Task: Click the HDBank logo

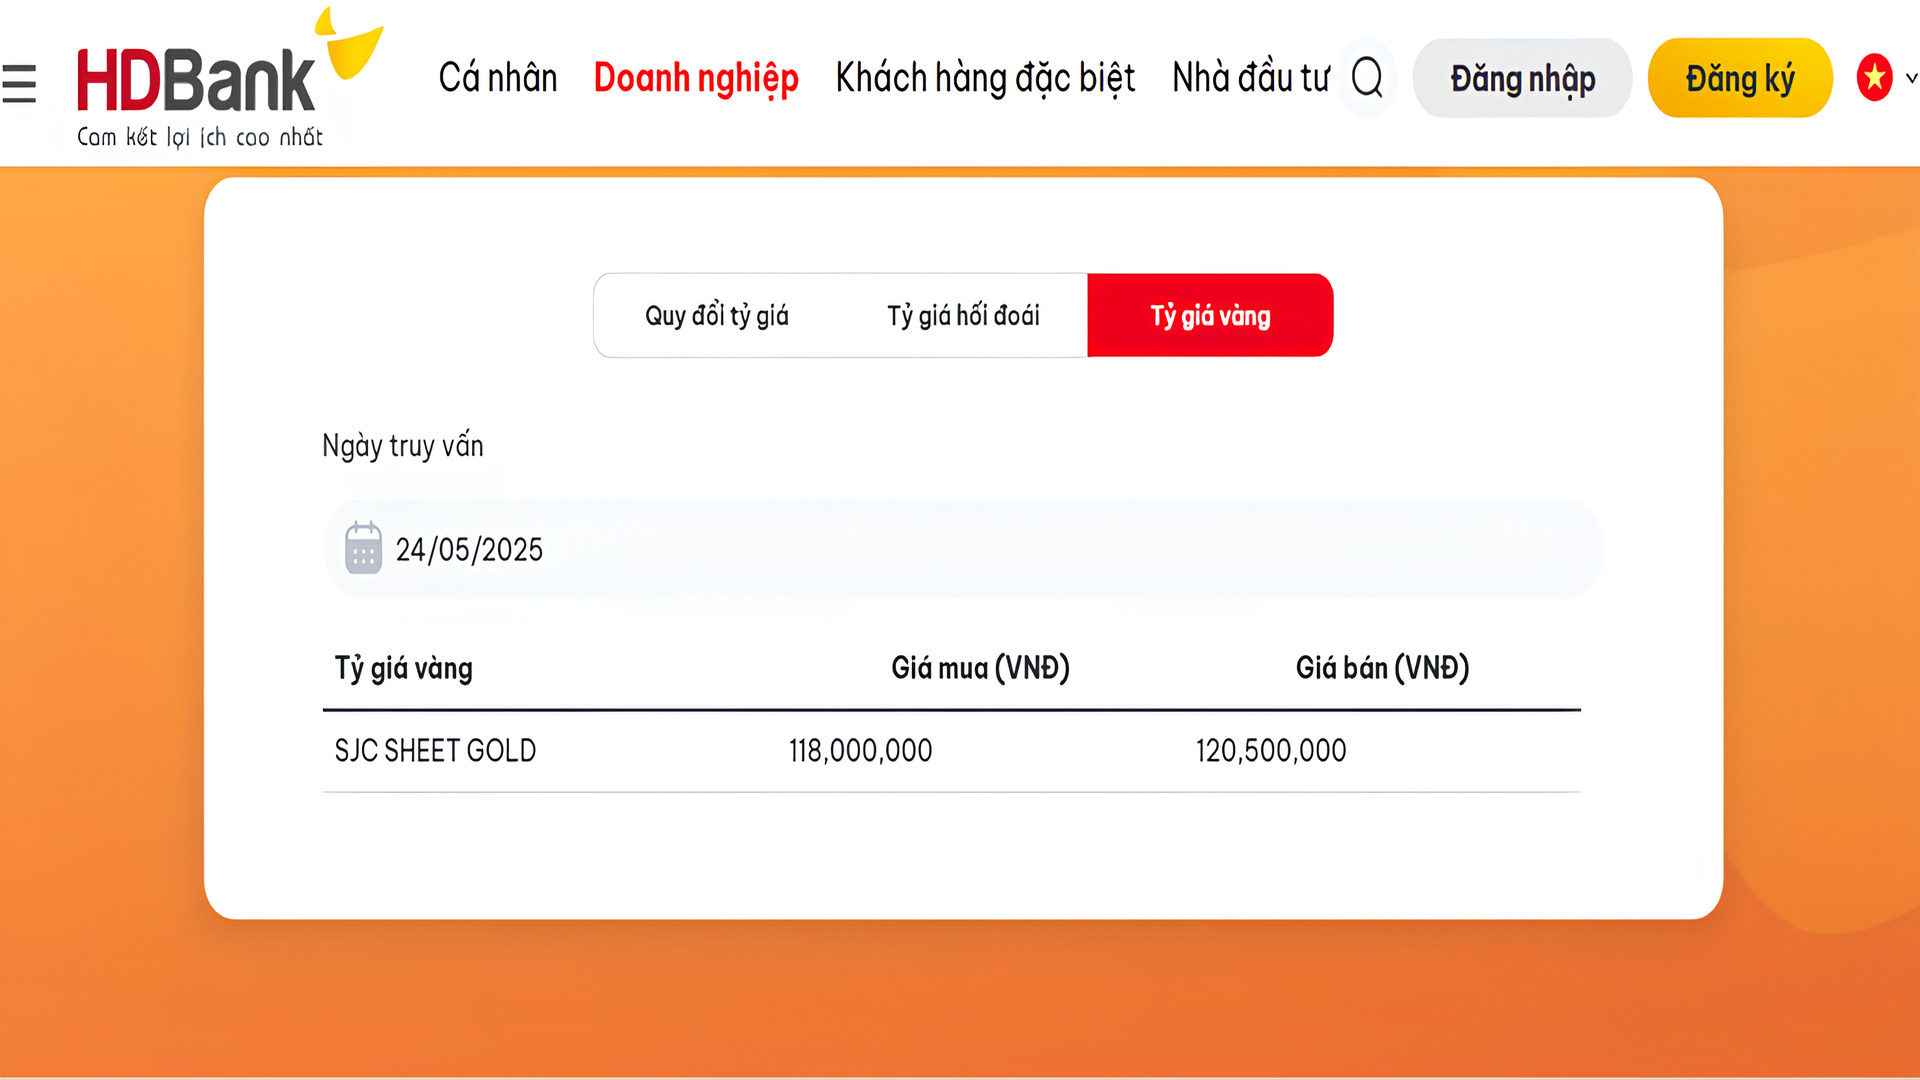Action: point(230,78)
